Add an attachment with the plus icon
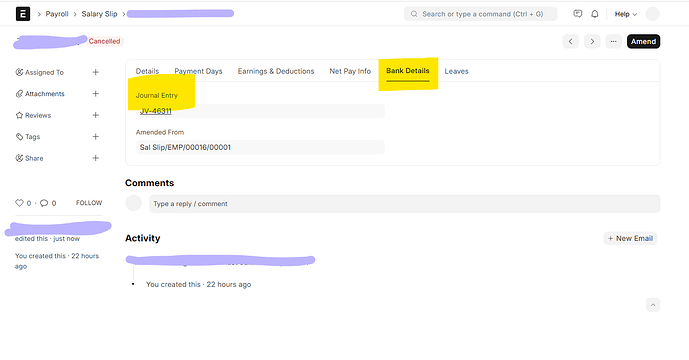689x360 pixels. click(95, 94)
